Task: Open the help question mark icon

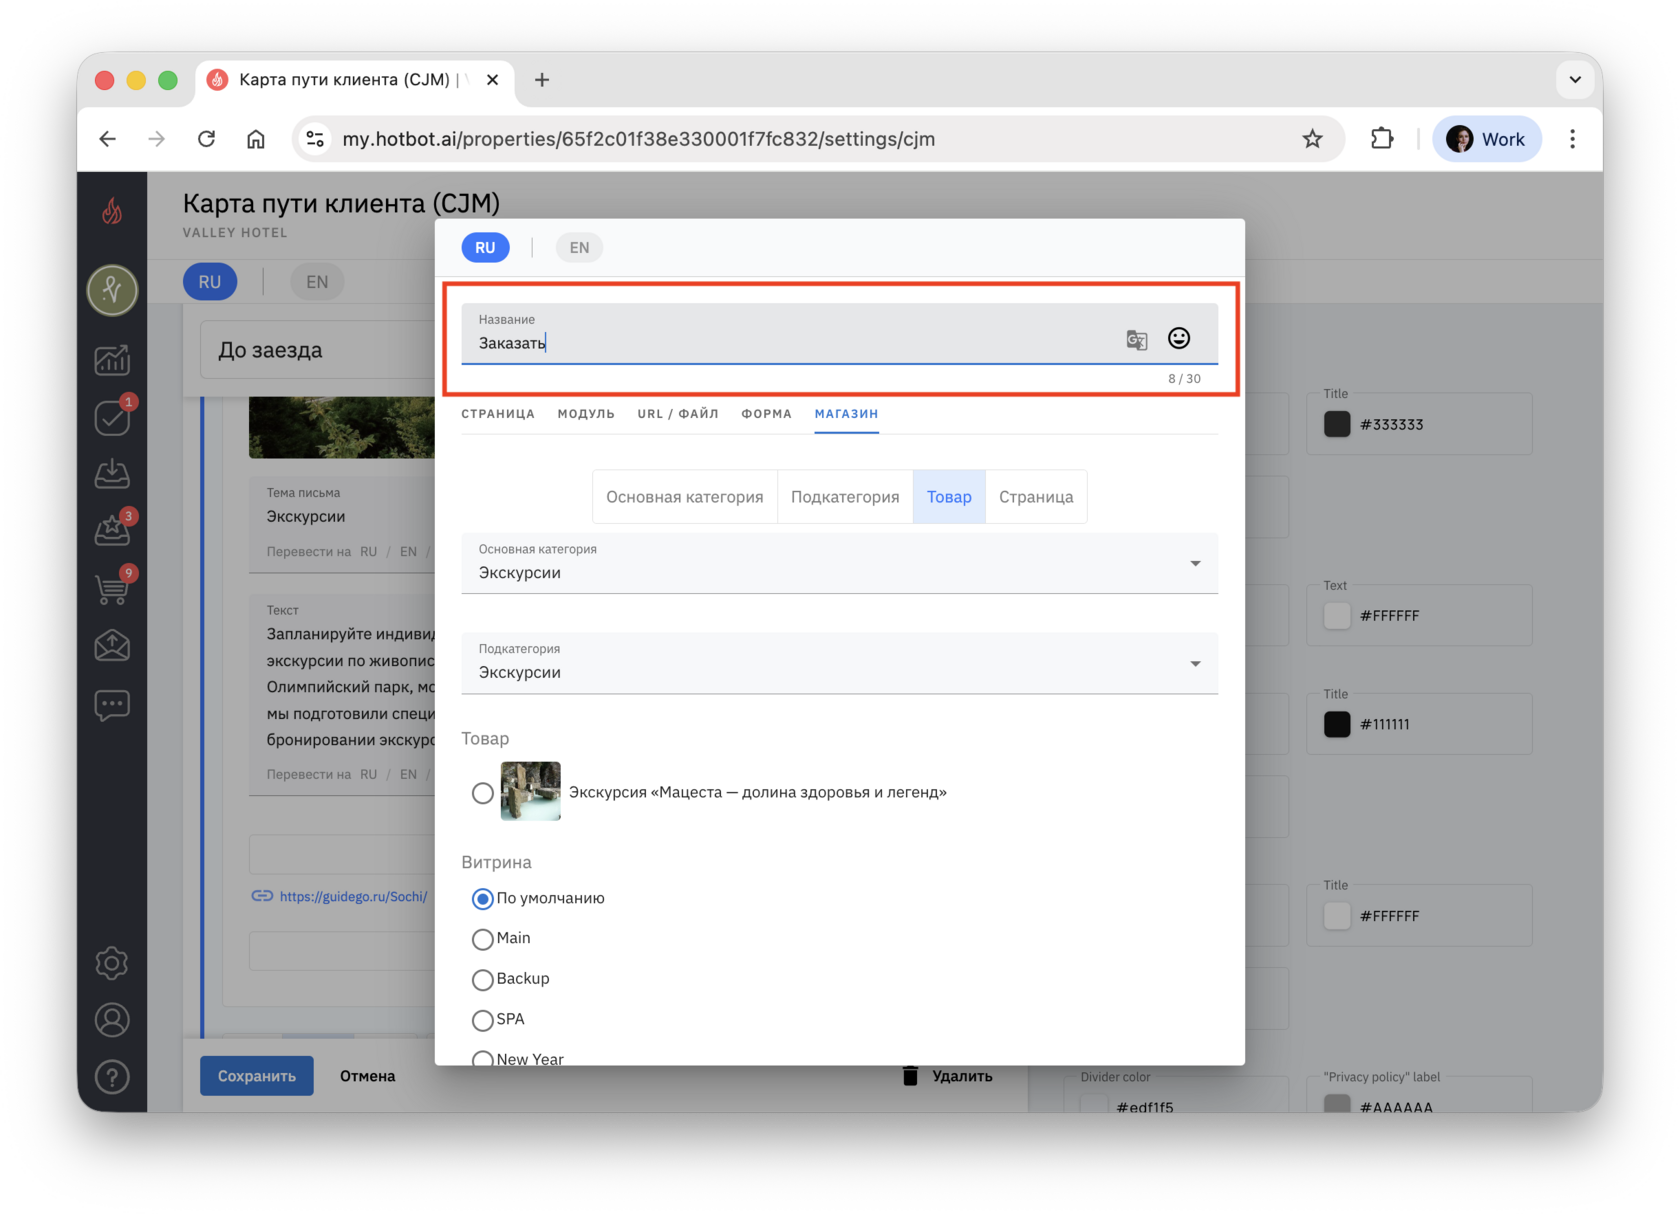Action: point(112,1077)
